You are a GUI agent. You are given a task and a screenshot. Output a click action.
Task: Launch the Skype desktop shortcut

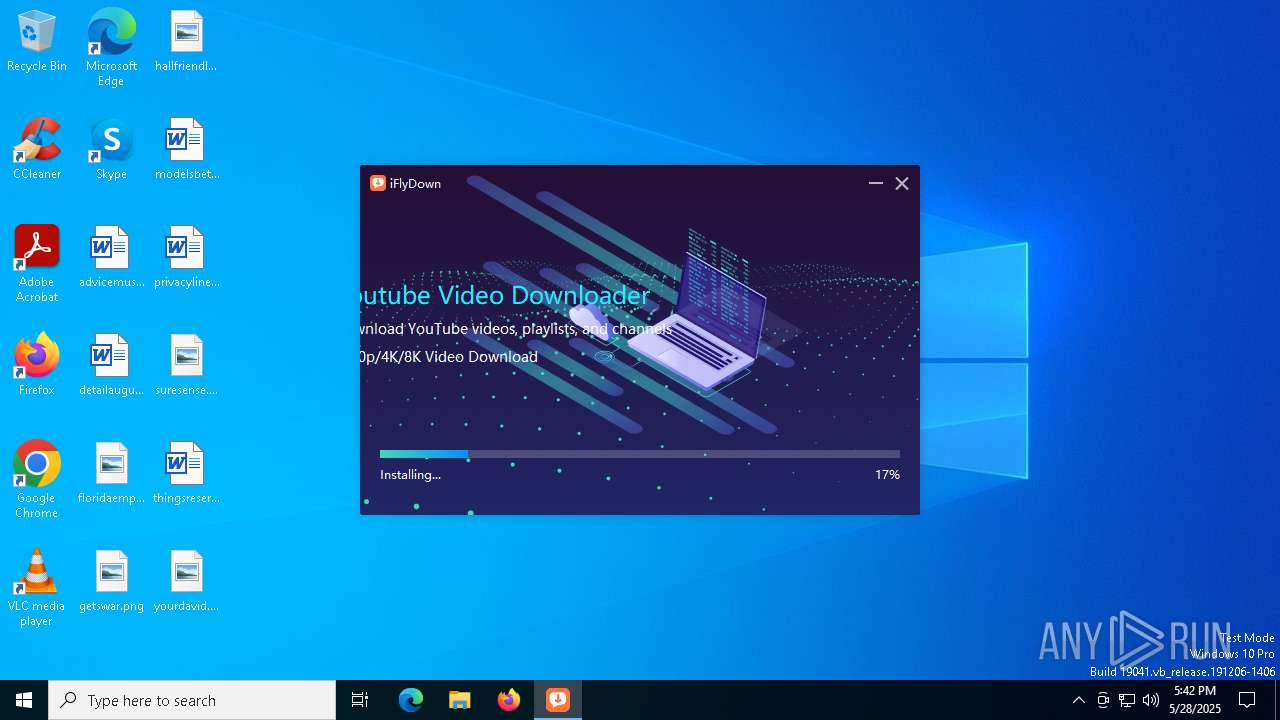coord(111,150)
